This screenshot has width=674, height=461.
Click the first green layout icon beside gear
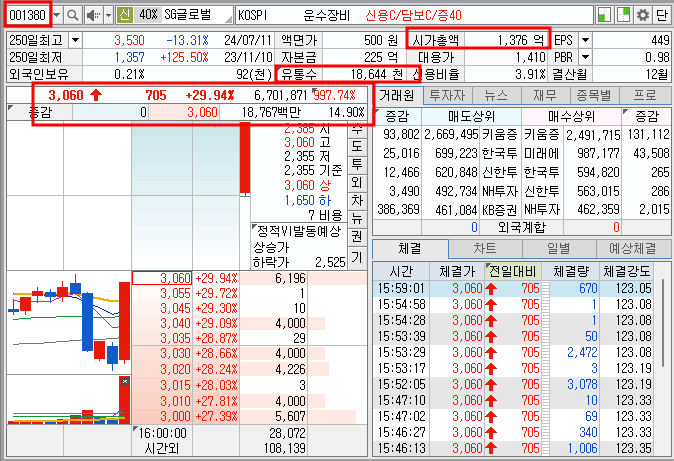604,15
